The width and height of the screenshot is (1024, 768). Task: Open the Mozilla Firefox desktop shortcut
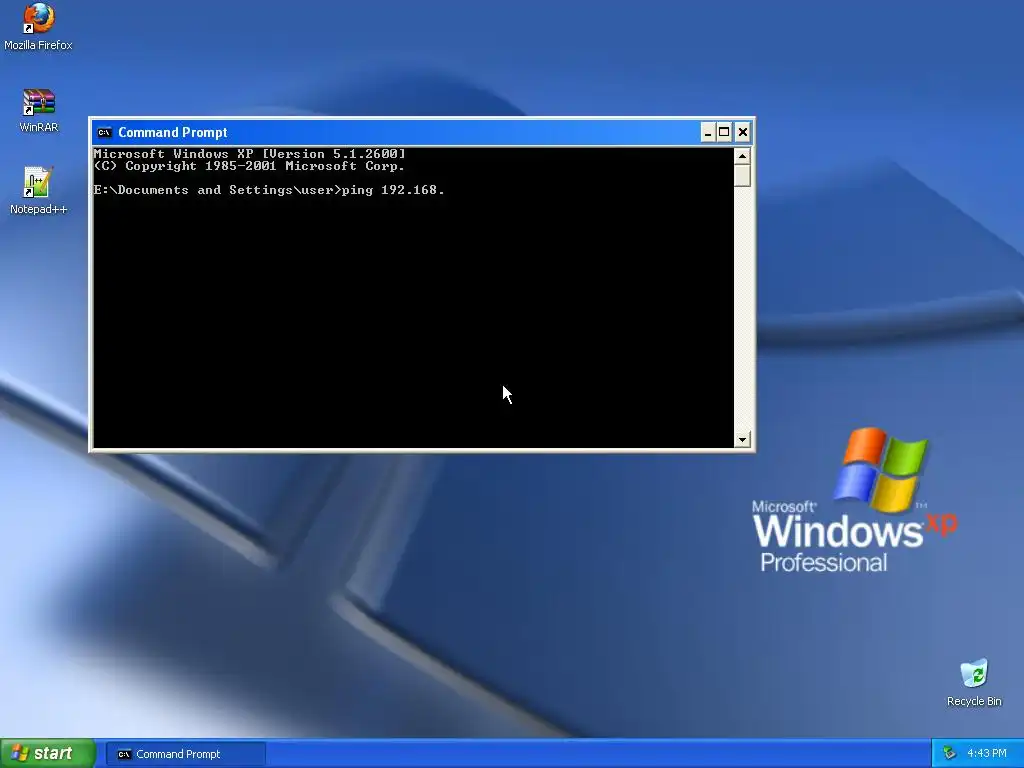point(38,26)
